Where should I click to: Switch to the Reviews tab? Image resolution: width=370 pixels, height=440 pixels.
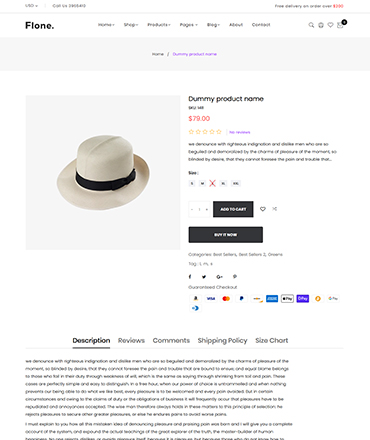click(x=131, y=340)
